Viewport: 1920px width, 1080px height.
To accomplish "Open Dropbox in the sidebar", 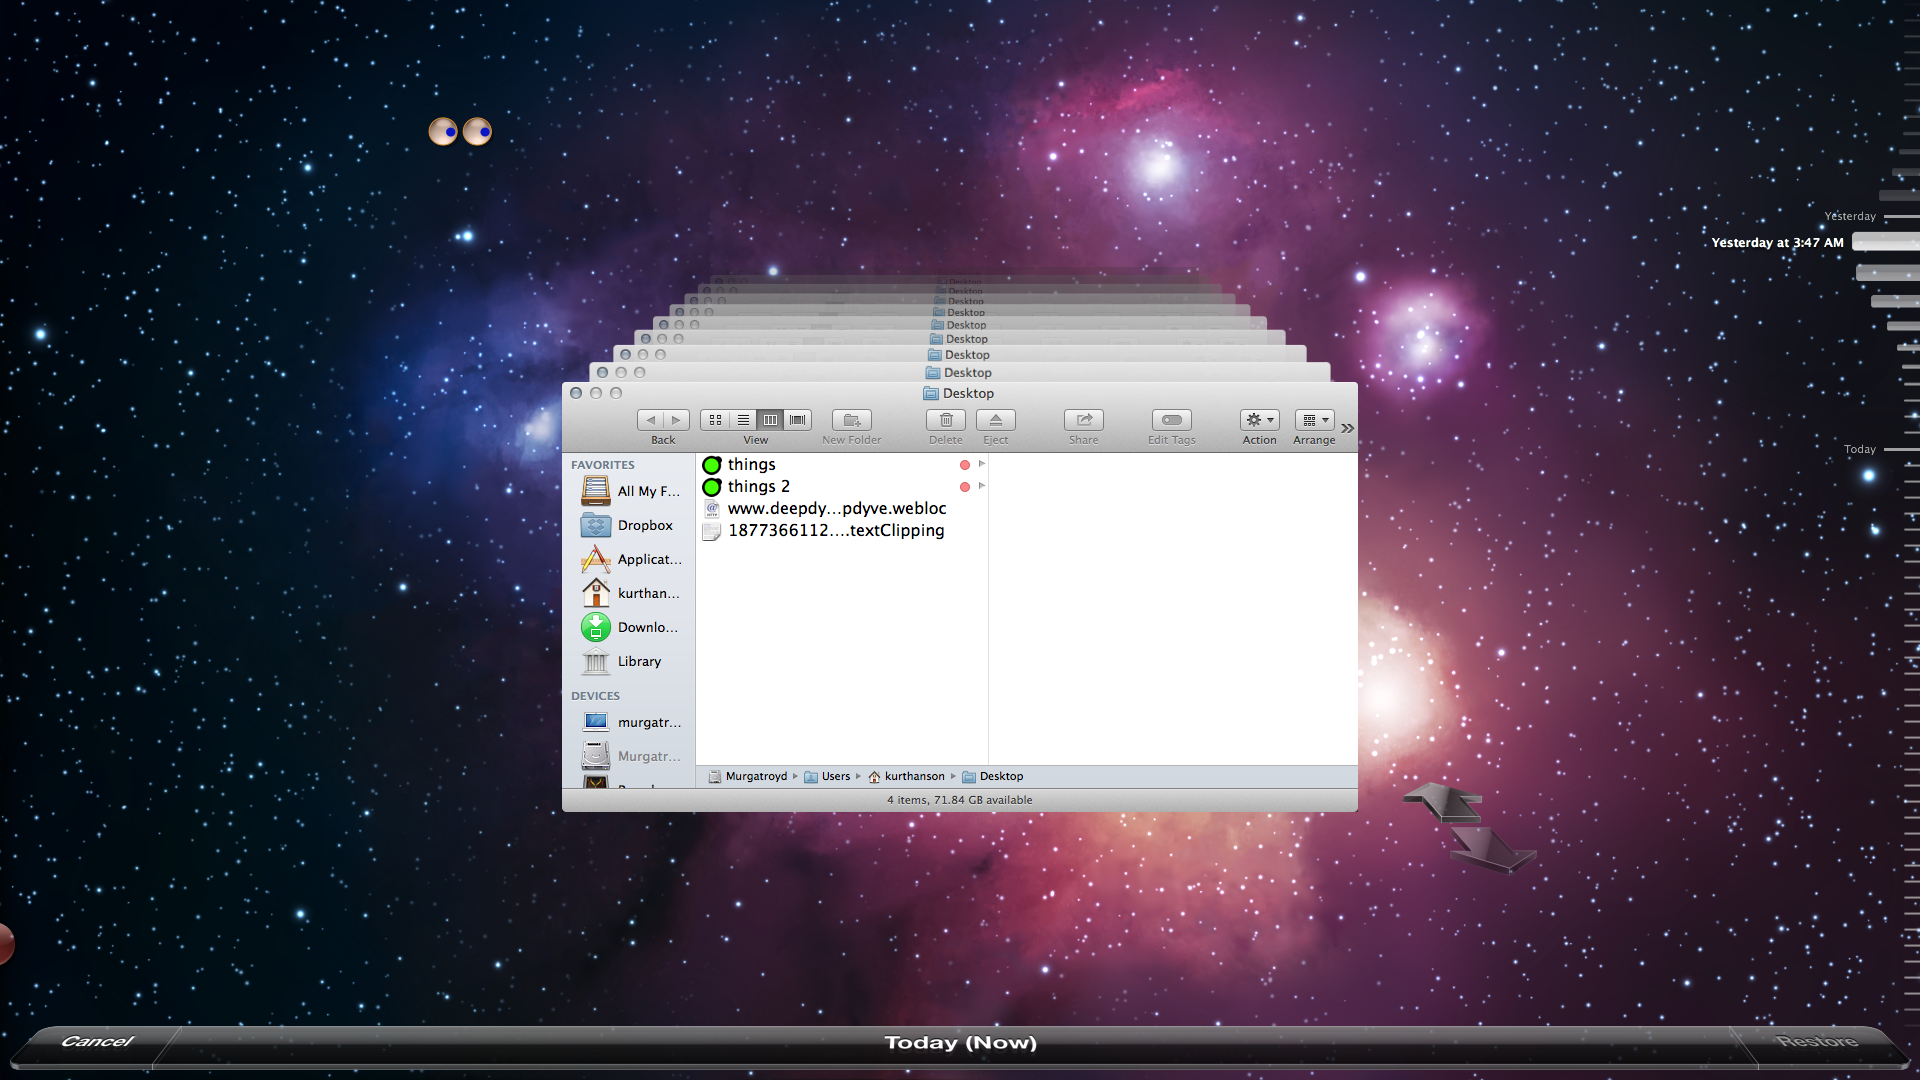I will click(x=644, y=525).
